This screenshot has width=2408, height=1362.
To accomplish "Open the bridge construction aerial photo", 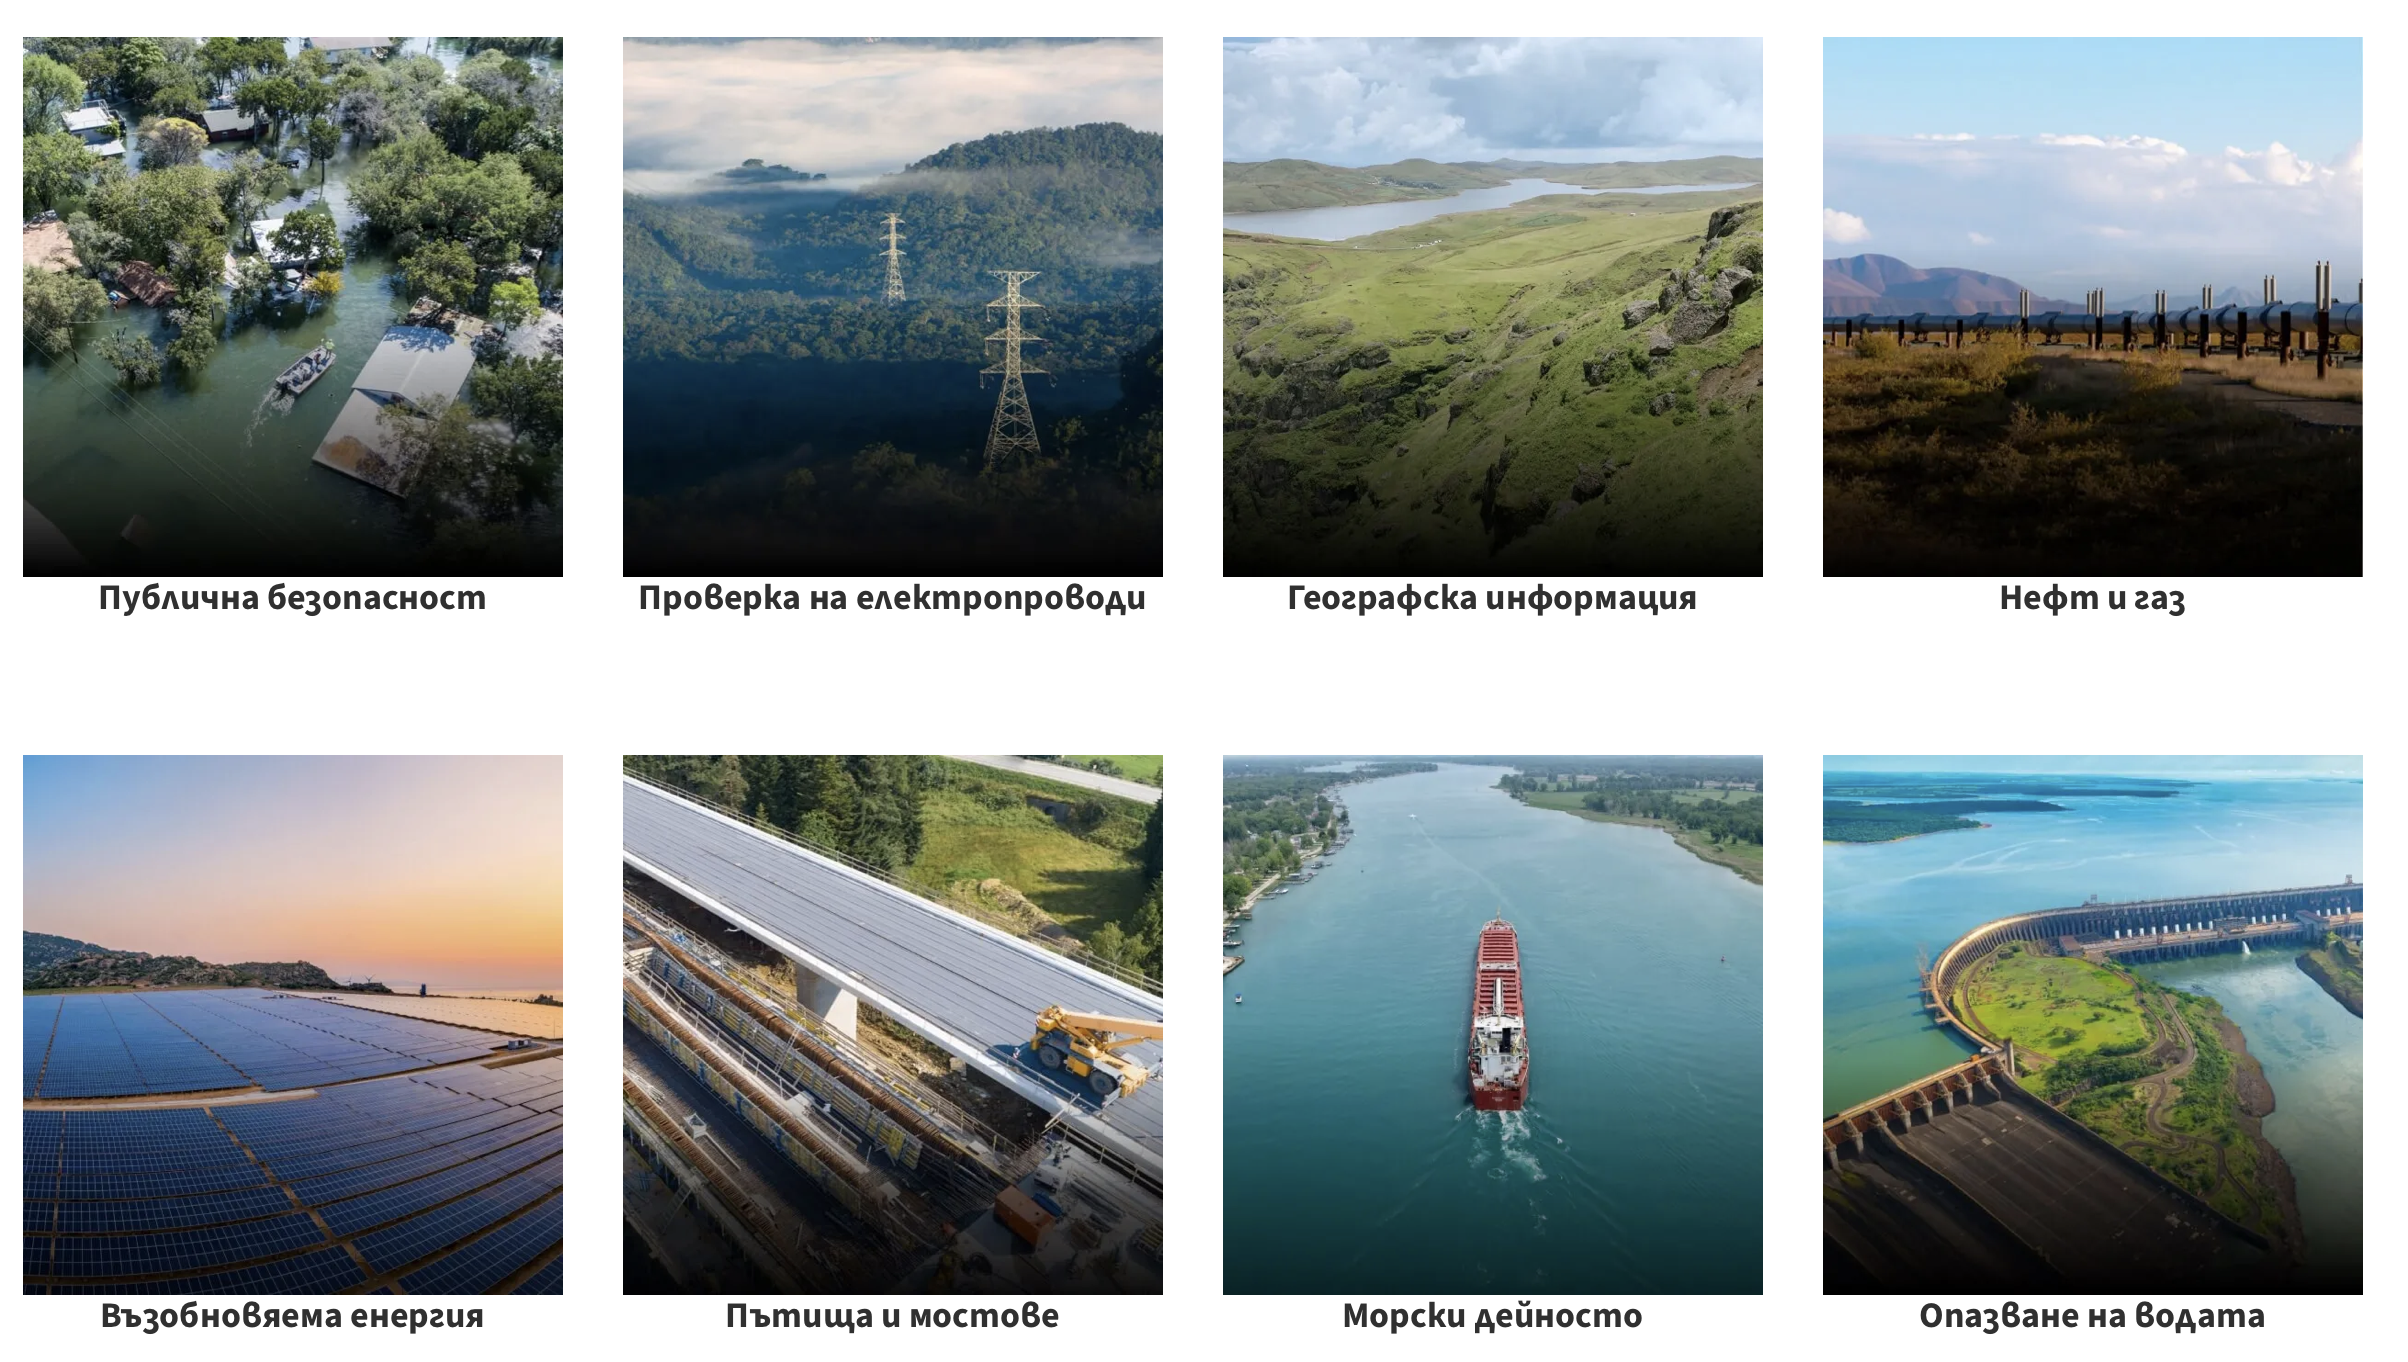I will pos(892,1024).
